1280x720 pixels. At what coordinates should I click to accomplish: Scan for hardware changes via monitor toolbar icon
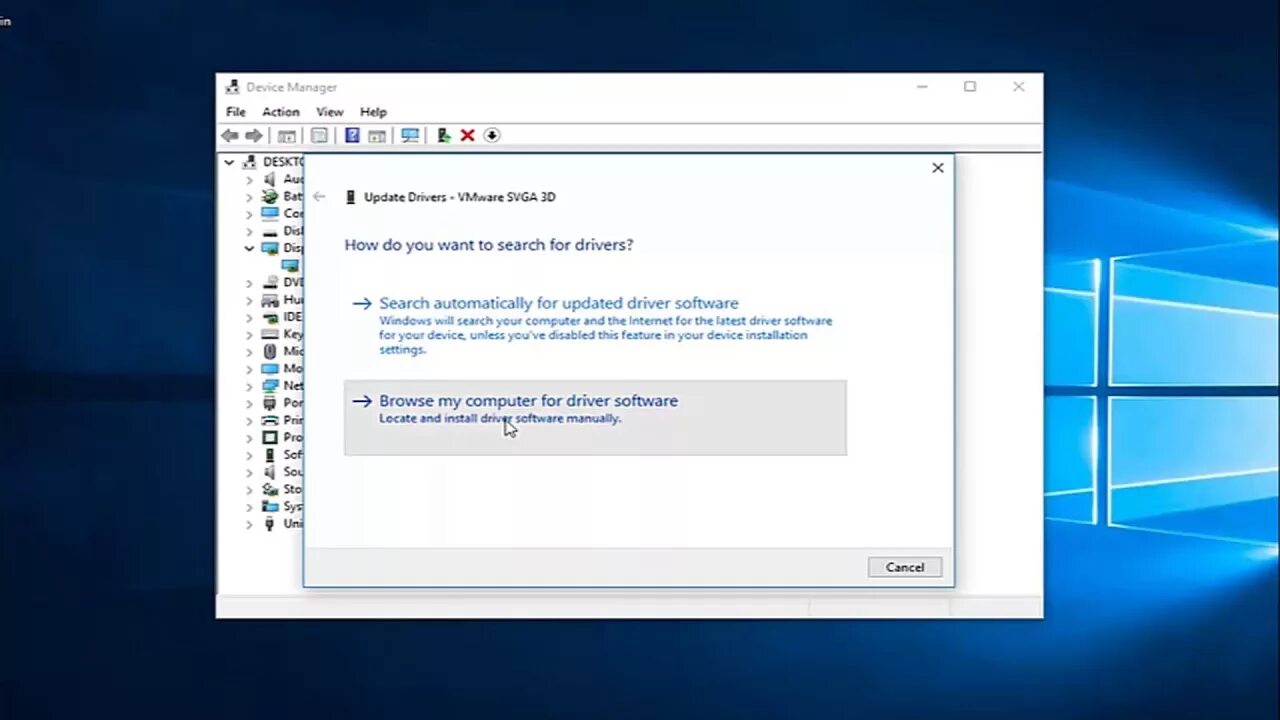[410, 135]
